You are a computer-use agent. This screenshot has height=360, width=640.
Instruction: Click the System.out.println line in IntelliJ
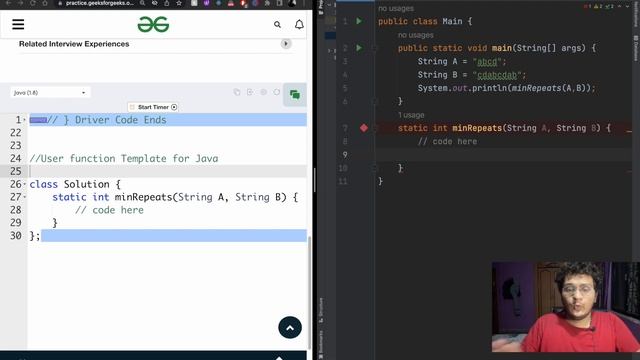click(507, 88)
